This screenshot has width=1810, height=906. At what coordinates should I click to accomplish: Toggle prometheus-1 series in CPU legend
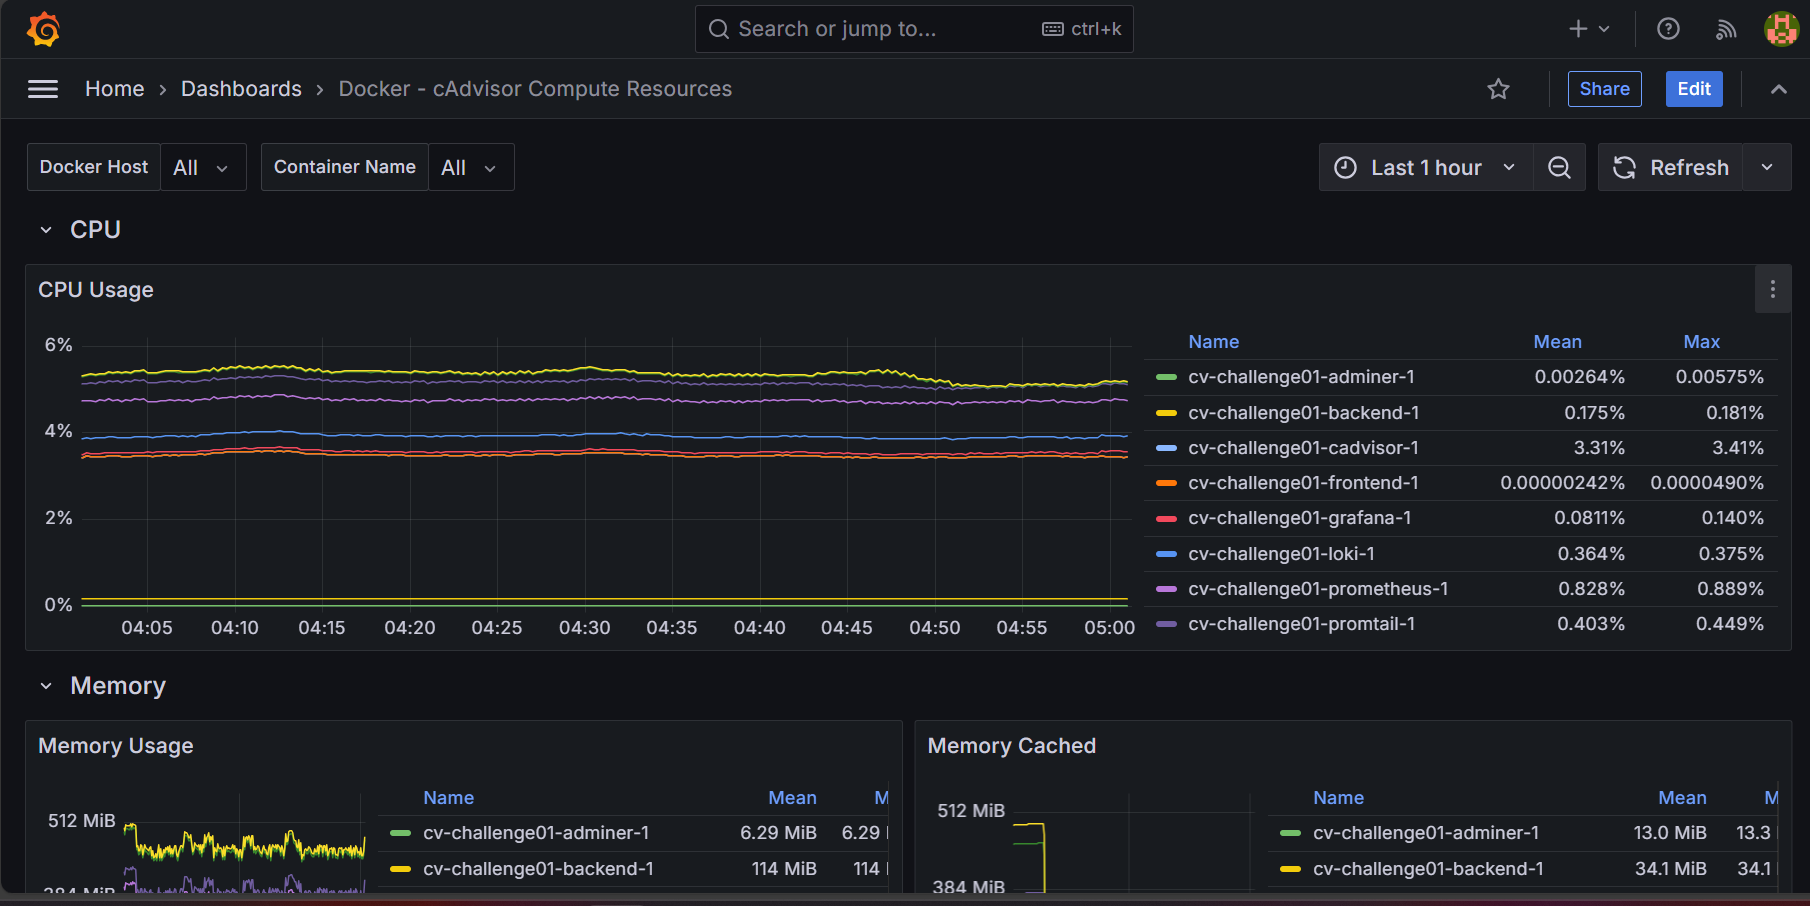coord(1318,589)
